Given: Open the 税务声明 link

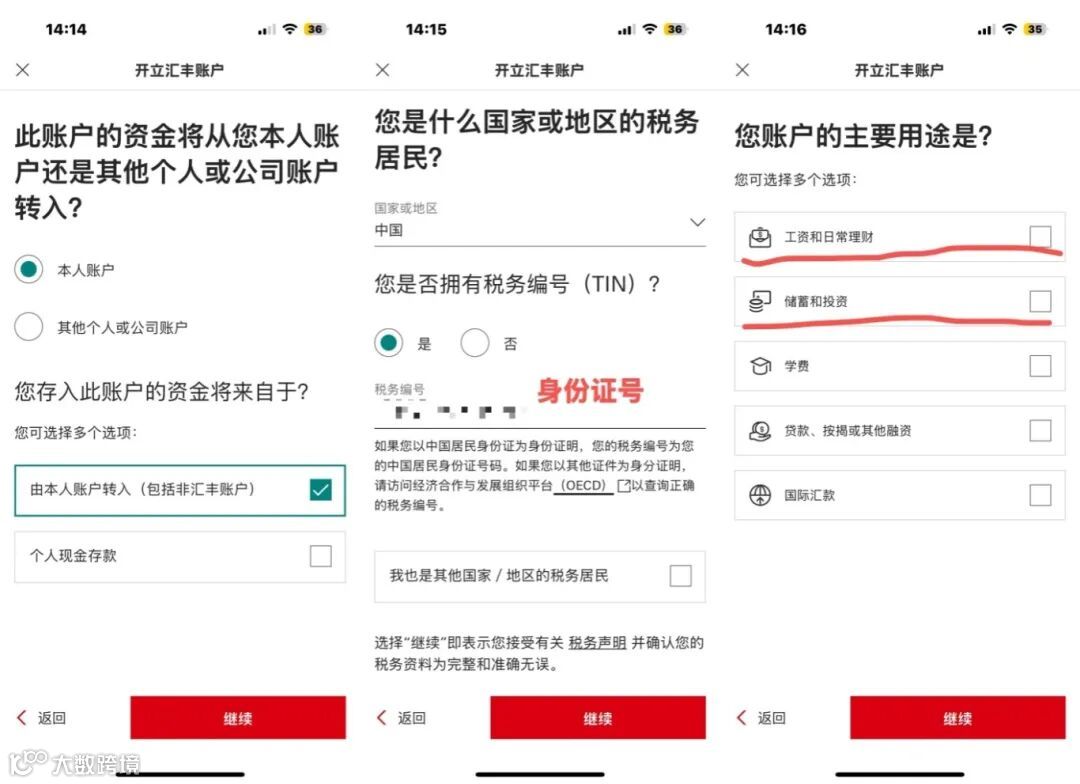Looking at the screenshot, I should pos(597,643).
